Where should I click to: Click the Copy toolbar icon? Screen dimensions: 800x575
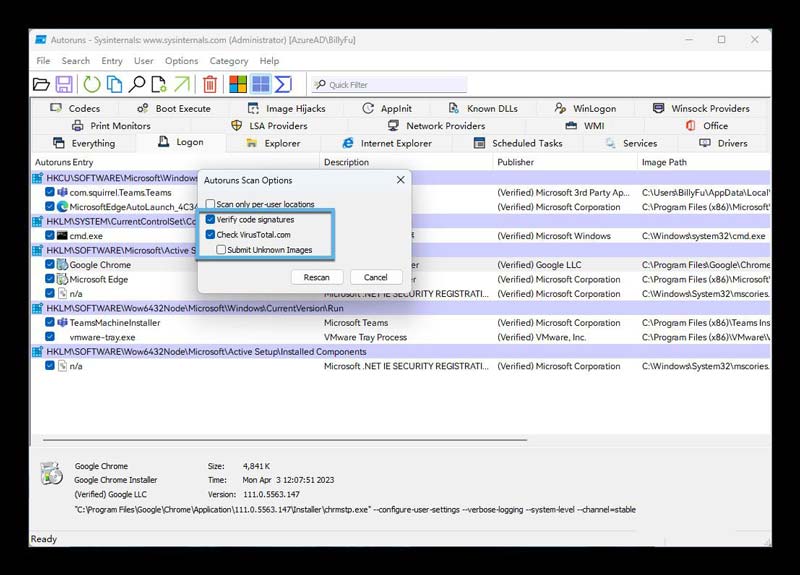click(114, 84)
